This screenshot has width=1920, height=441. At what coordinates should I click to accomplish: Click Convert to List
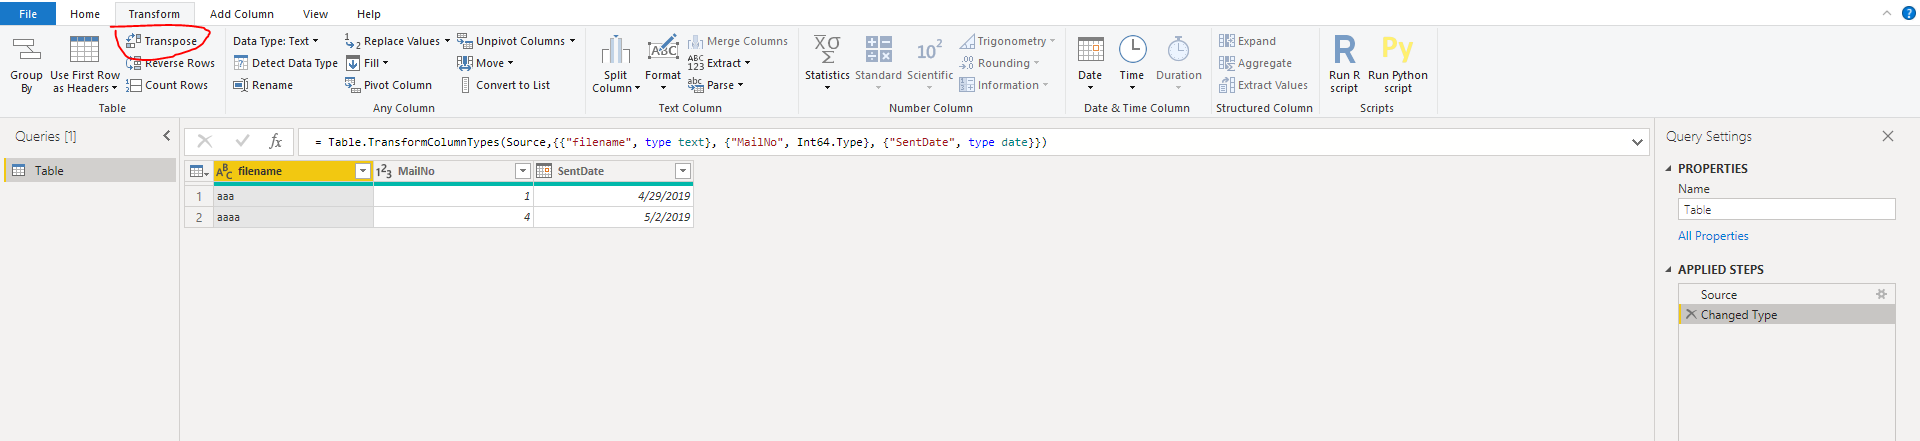point(505,85)
